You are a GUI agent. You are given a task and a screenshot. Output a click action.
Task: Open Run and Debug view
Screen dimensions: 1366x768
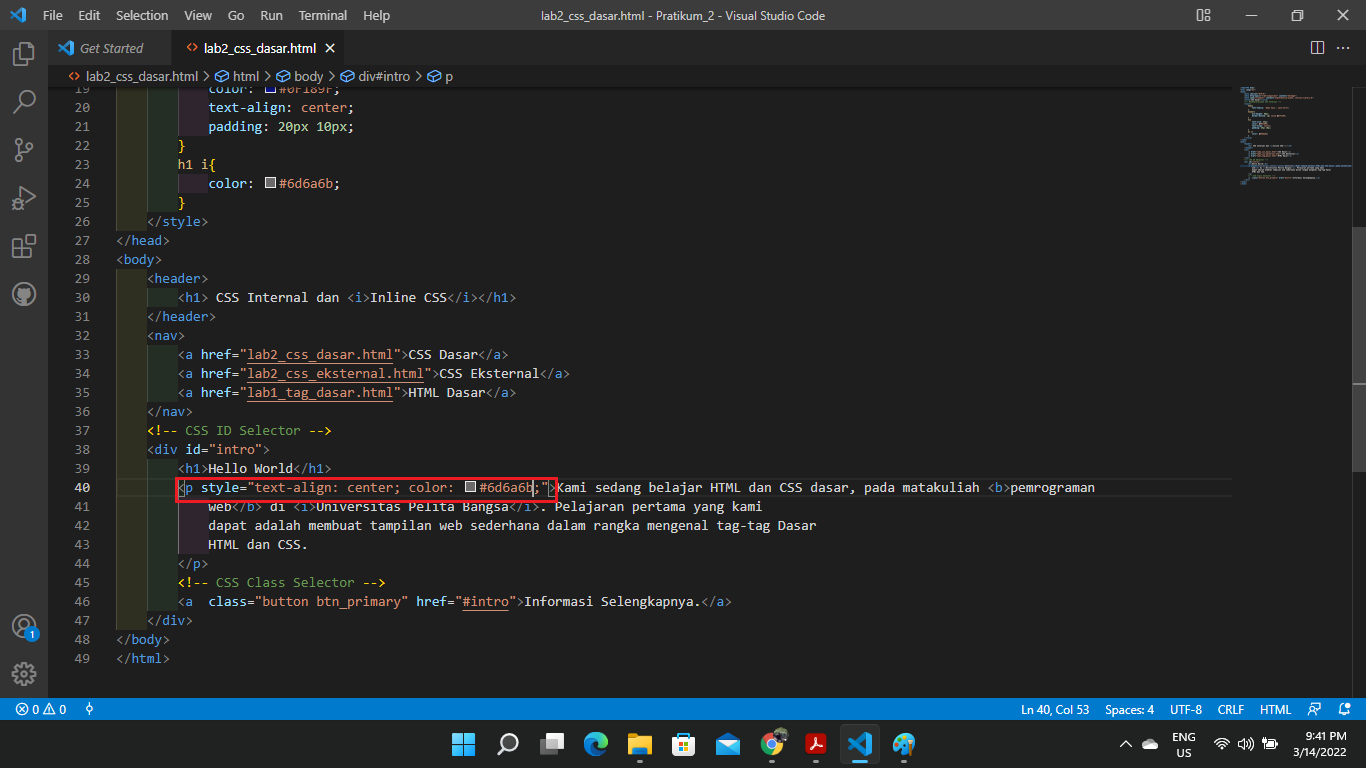coord(24,198)
